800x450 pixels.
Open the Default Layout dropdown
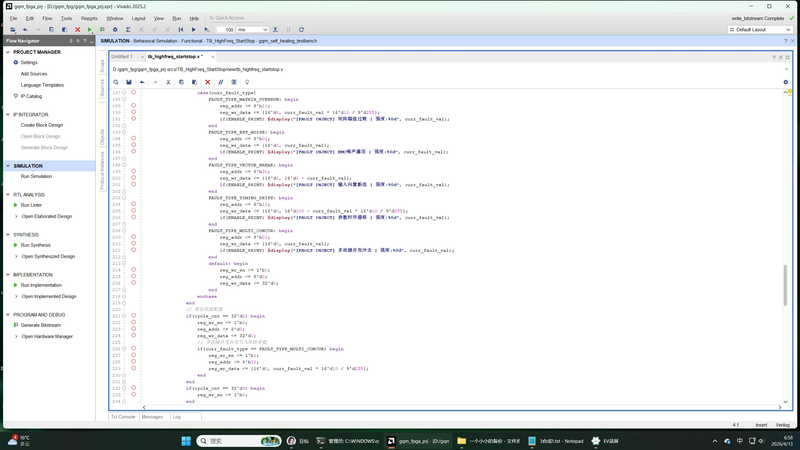(760, 30)
